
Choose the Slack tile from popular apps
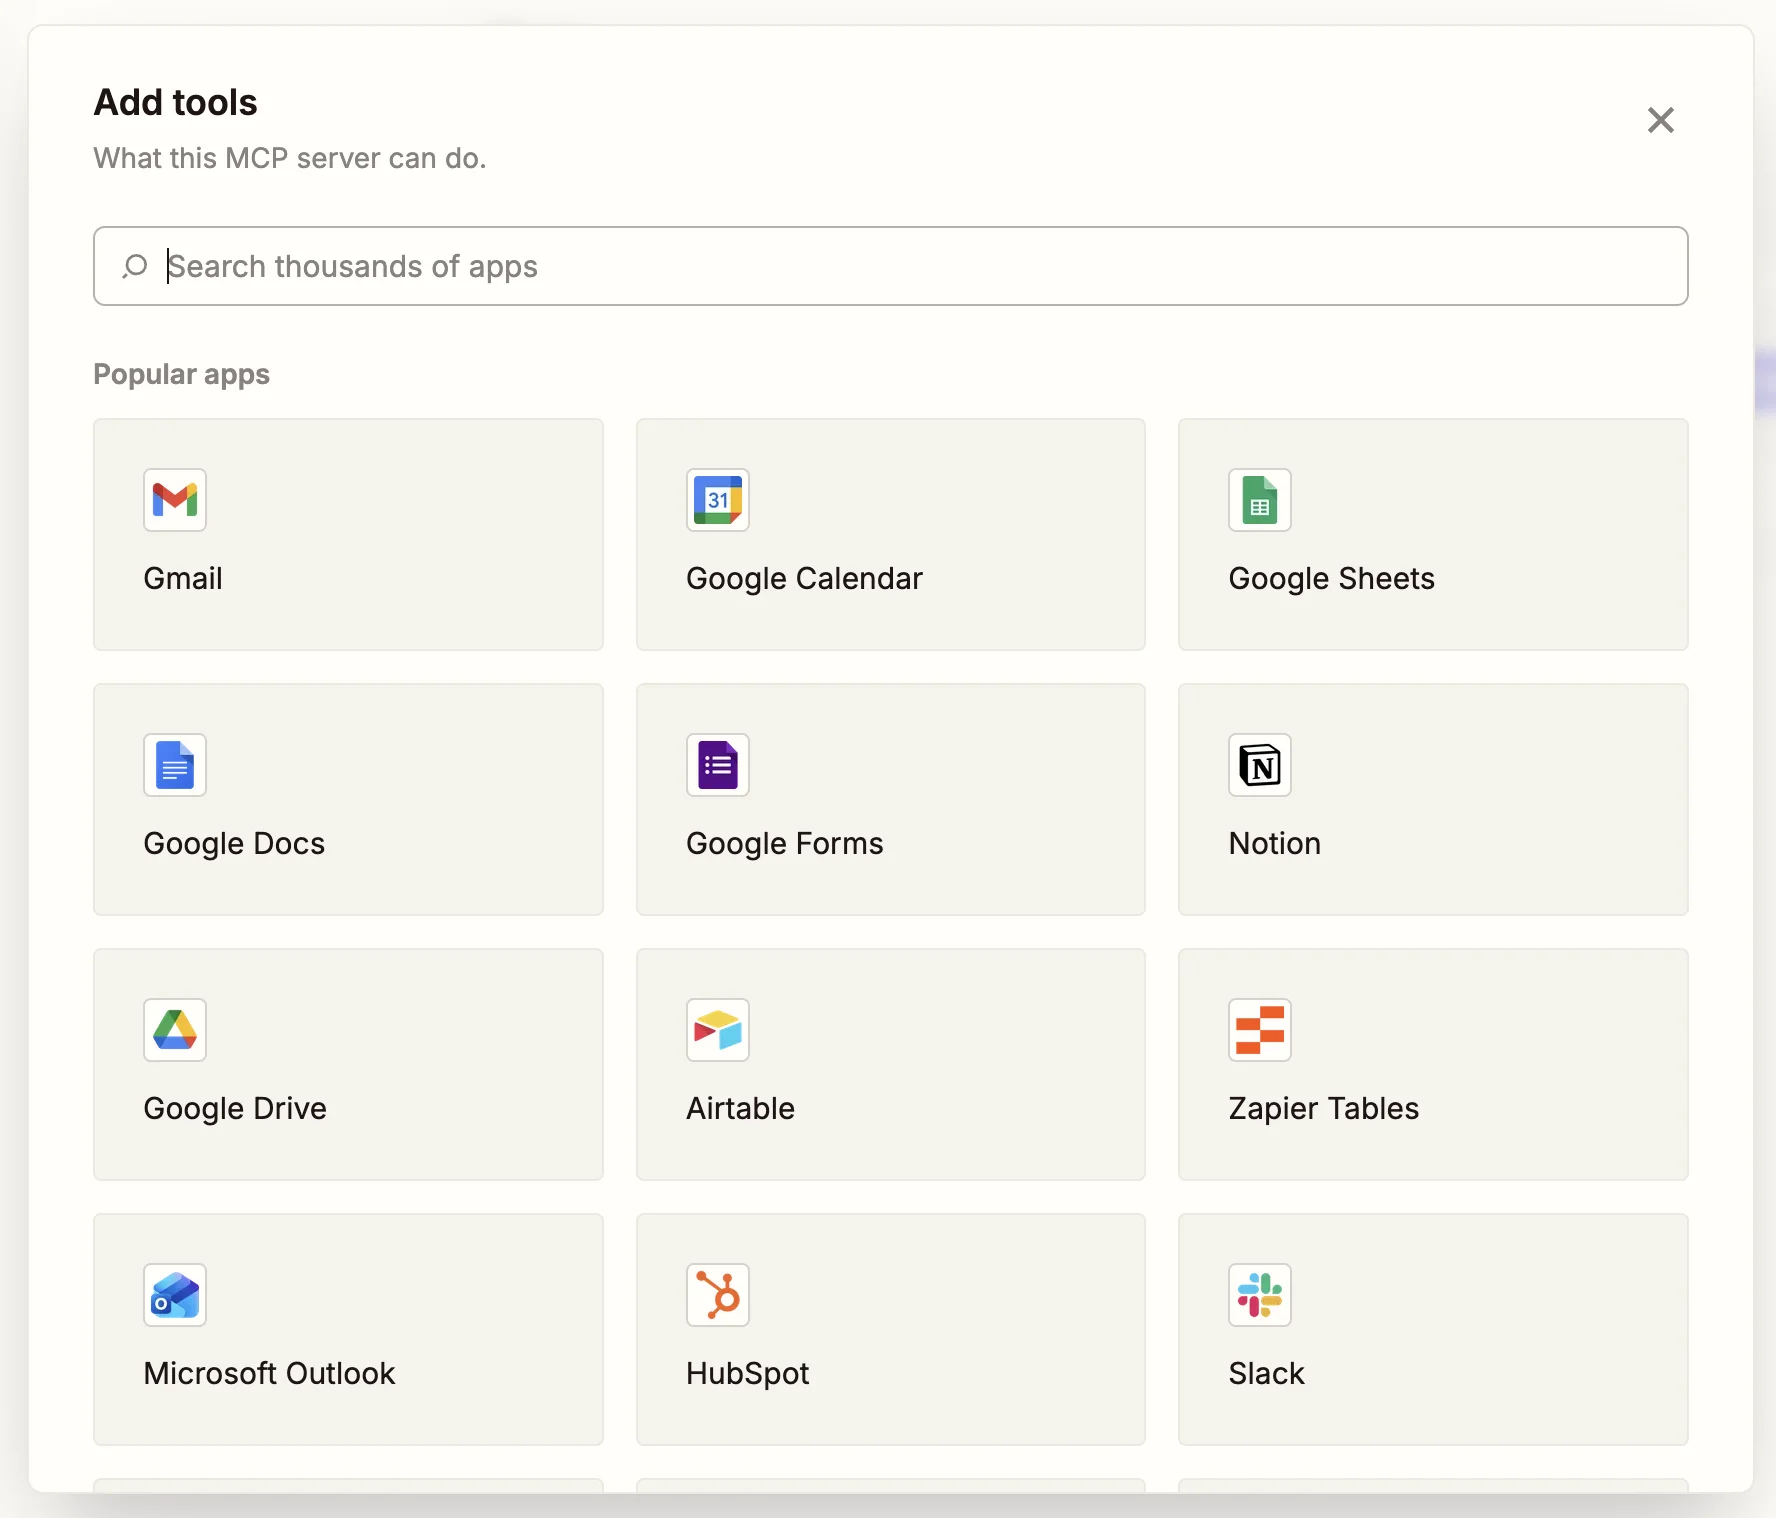[x=1432, y=1330]
